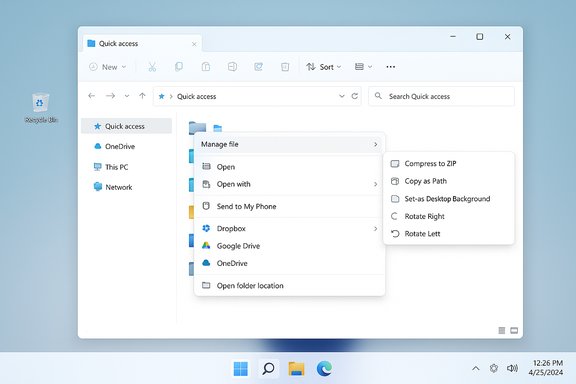Click the blue star in address bar

(161, 96)
